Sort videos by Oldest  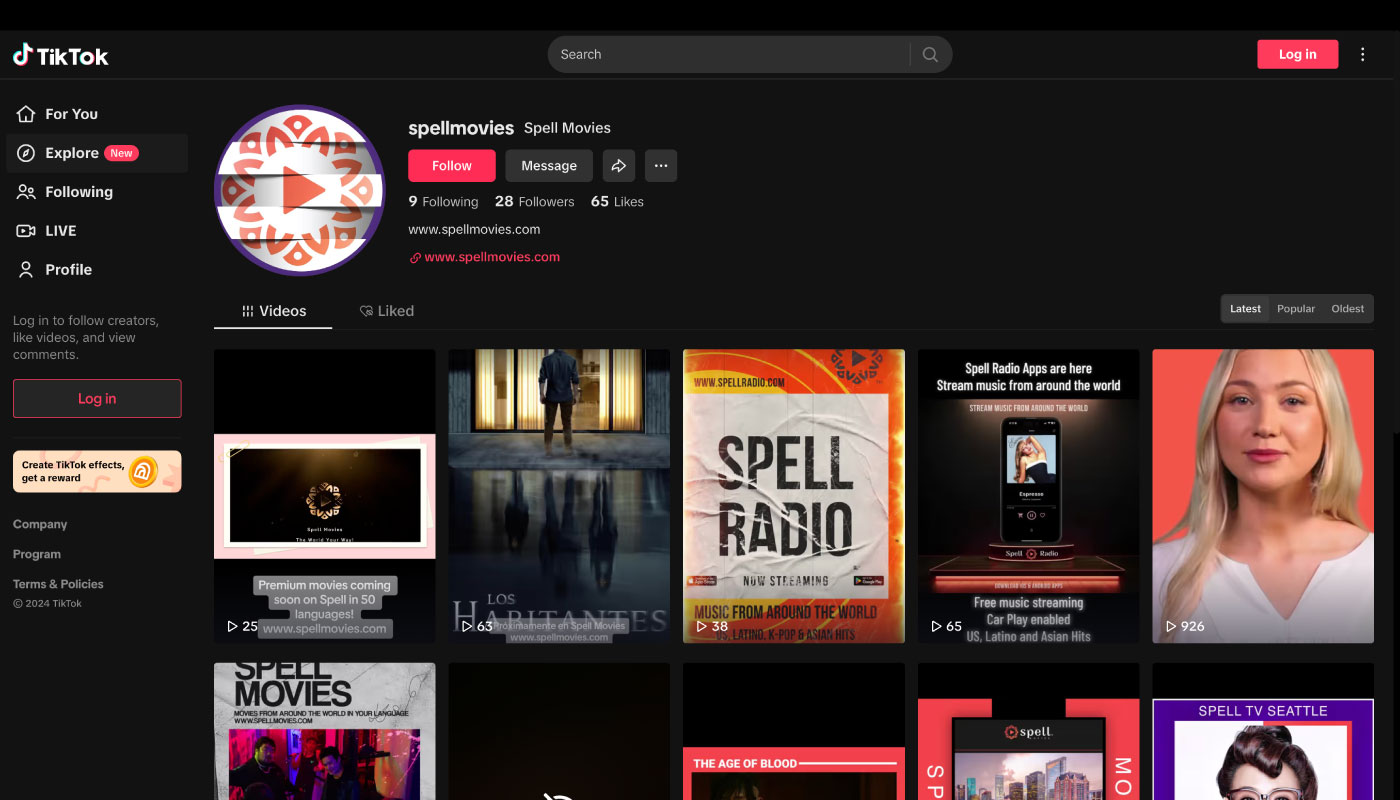(1347, 309)
